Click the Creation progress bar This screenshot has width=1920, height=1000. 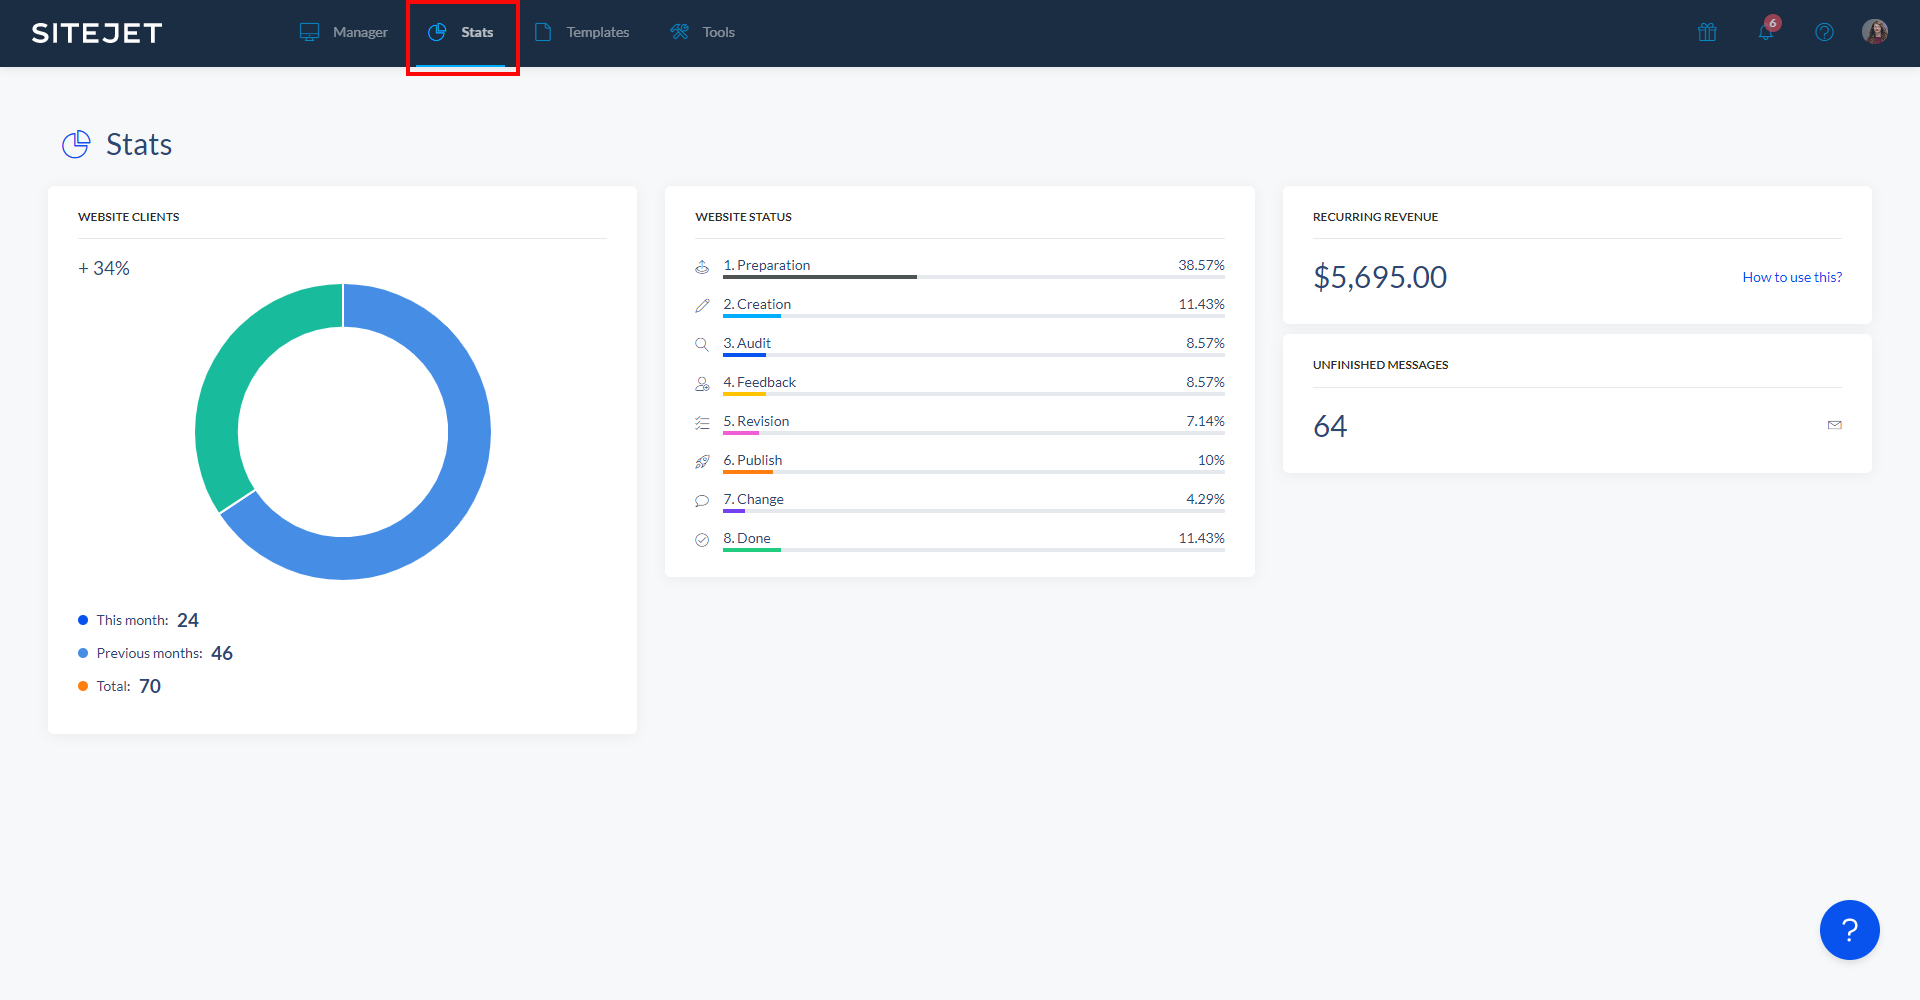(x=973, y=316)
